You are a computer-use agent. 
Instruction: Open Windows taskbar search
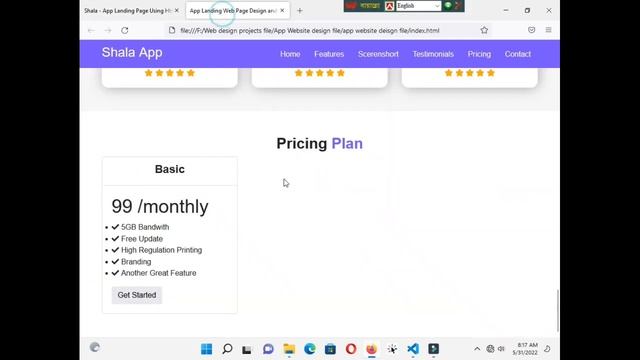227,349
